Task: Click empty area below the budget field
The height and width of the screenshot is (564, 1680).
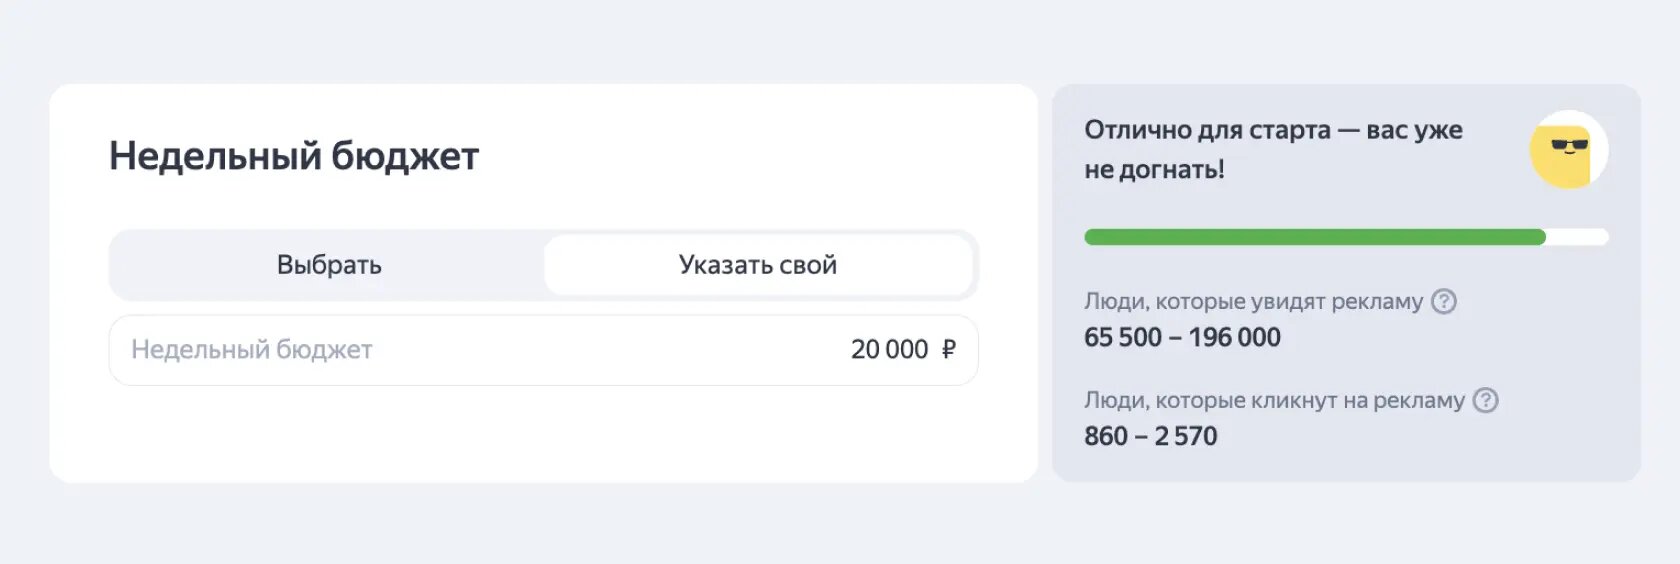Action: [543, 435]
